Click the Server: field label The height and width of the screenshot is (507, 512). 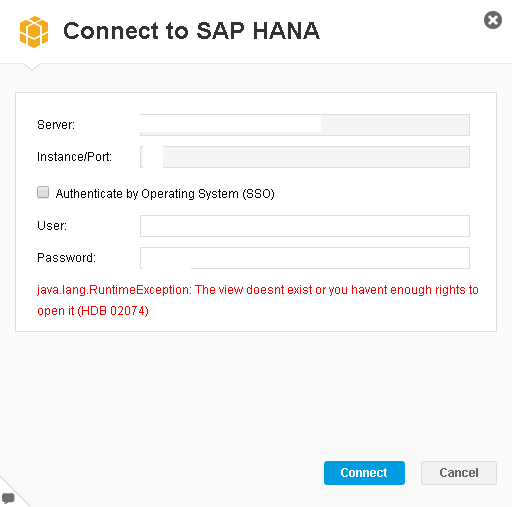(x=56, y=125)
